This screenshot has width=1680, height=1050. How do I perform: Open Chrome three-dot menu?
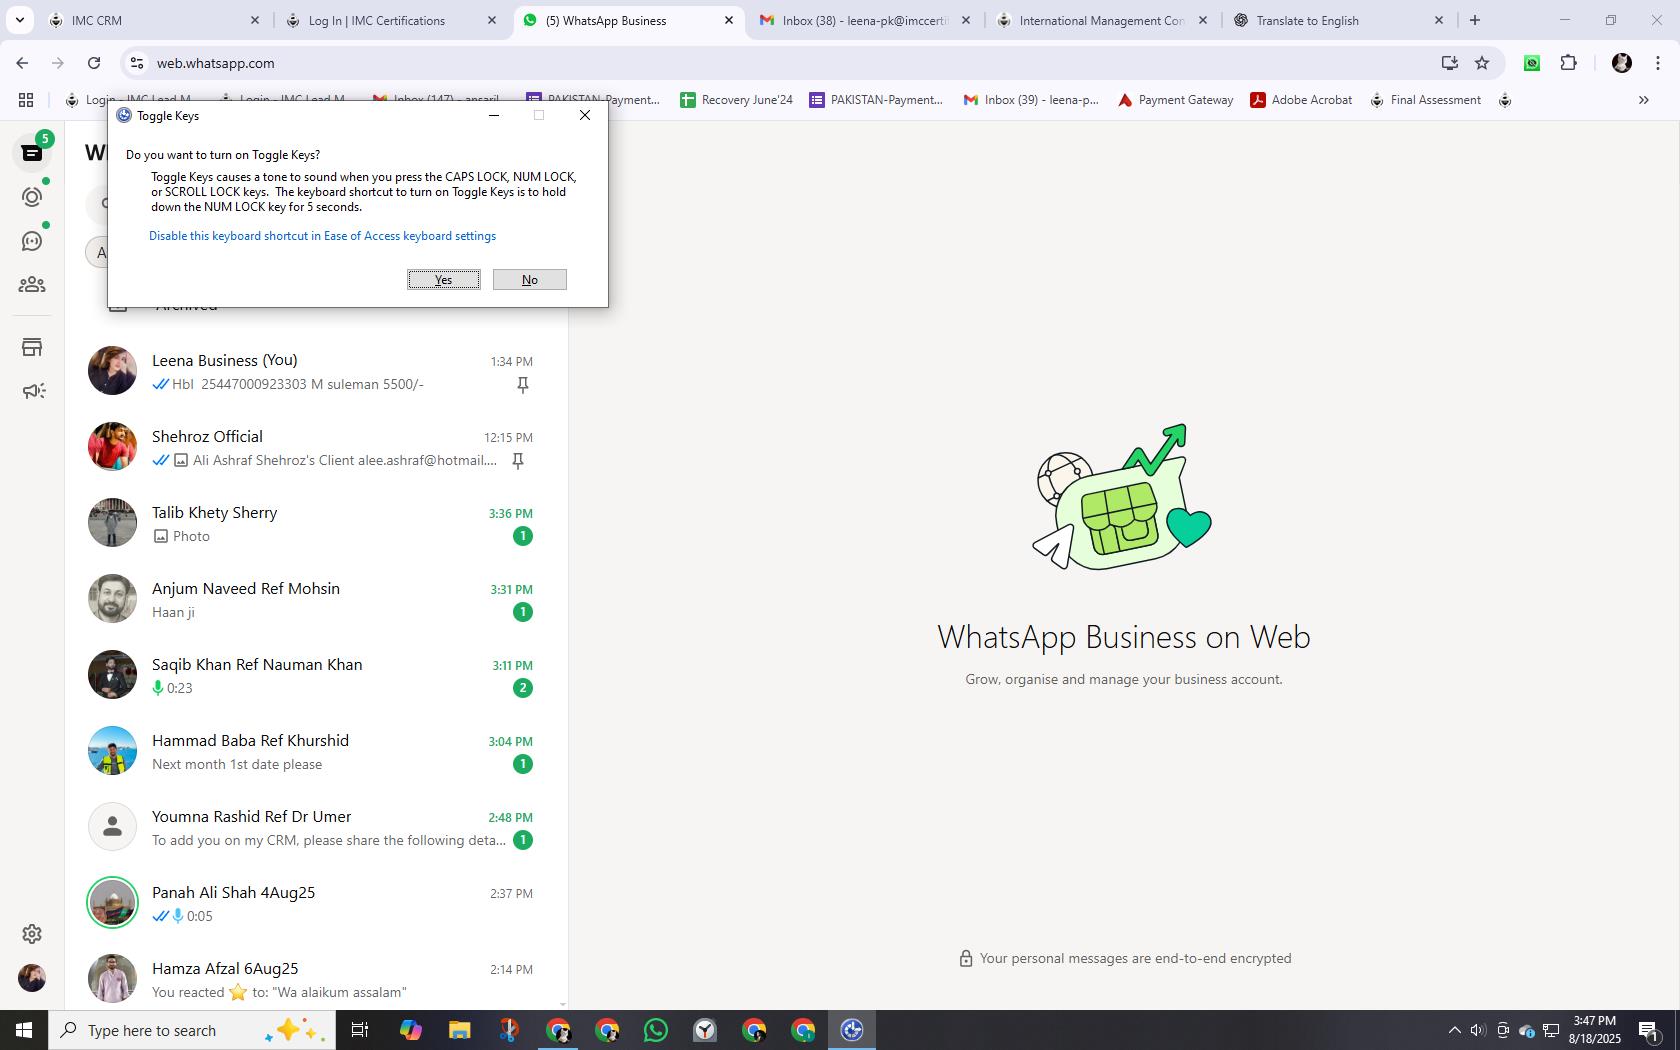(x=1658, y=63)
